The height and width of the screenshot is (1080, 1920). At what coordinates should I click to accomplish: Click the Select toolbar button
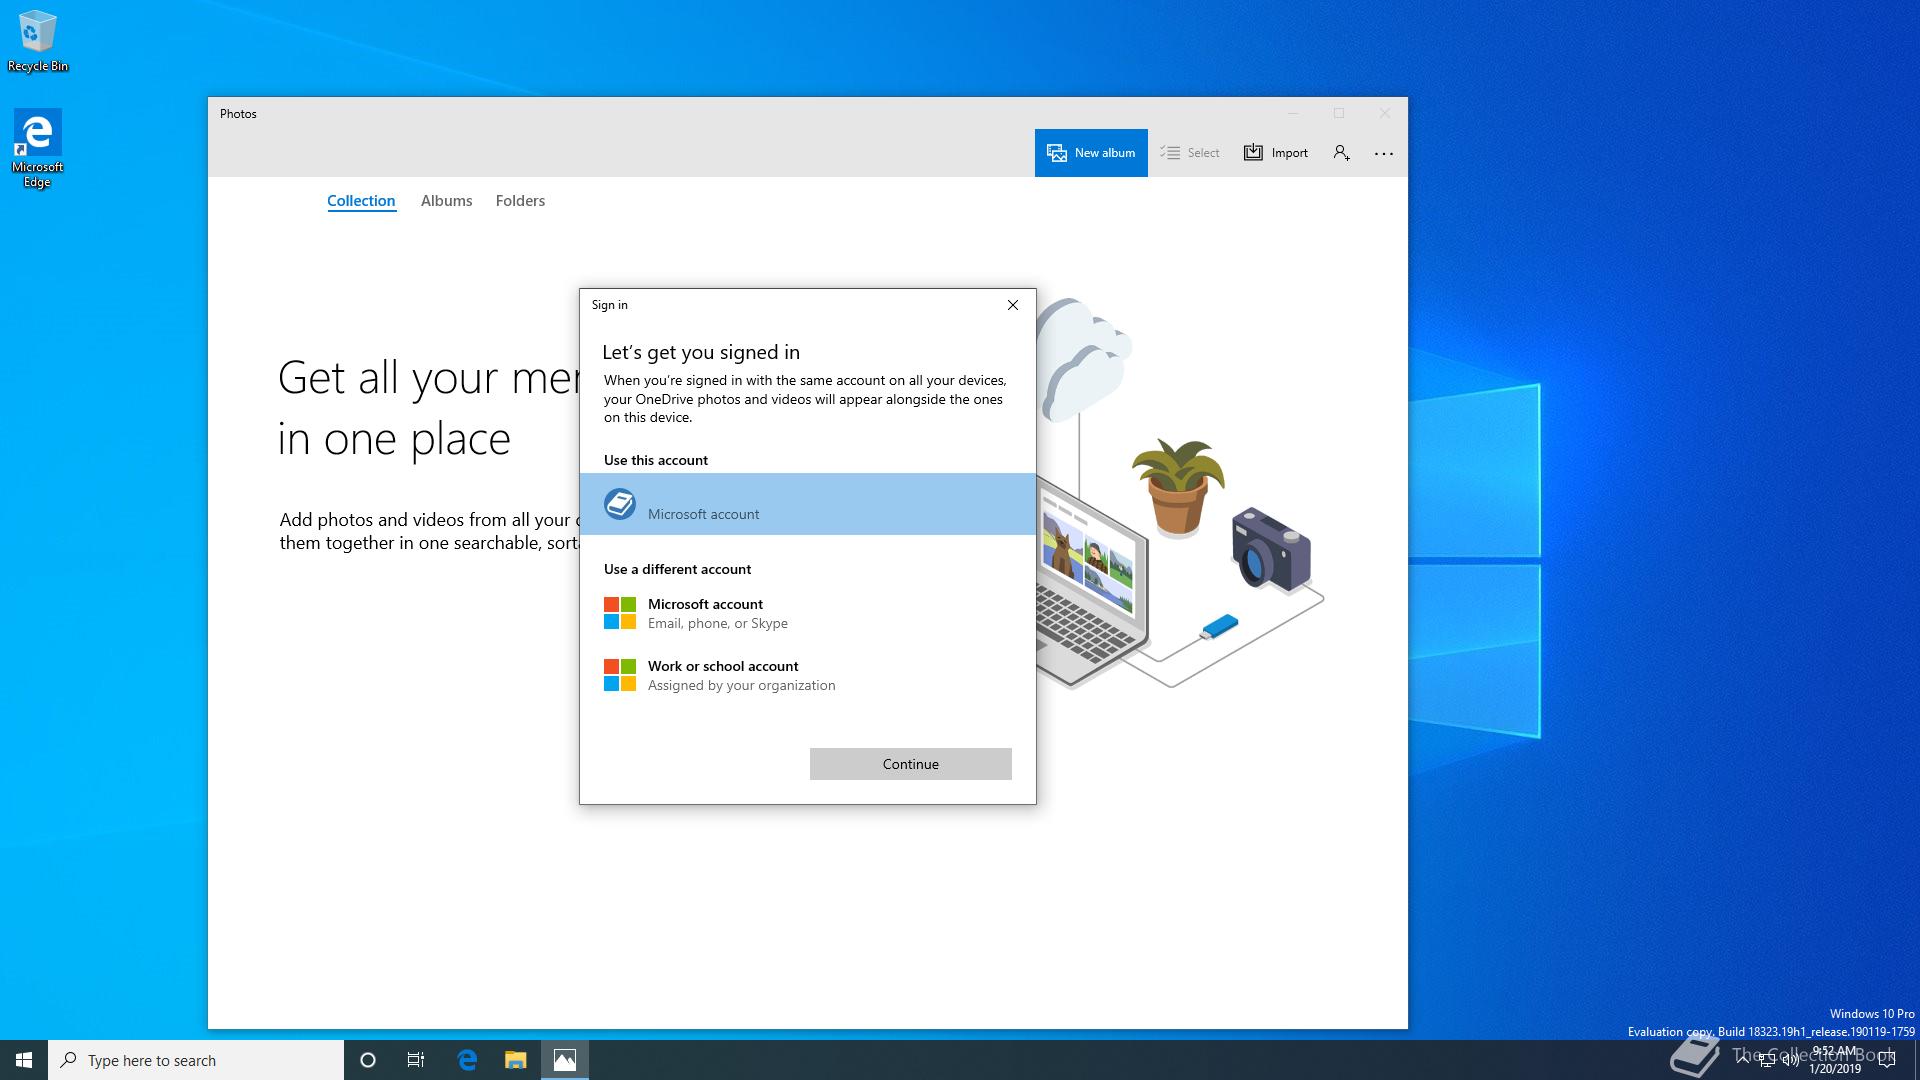point(1190,153)
